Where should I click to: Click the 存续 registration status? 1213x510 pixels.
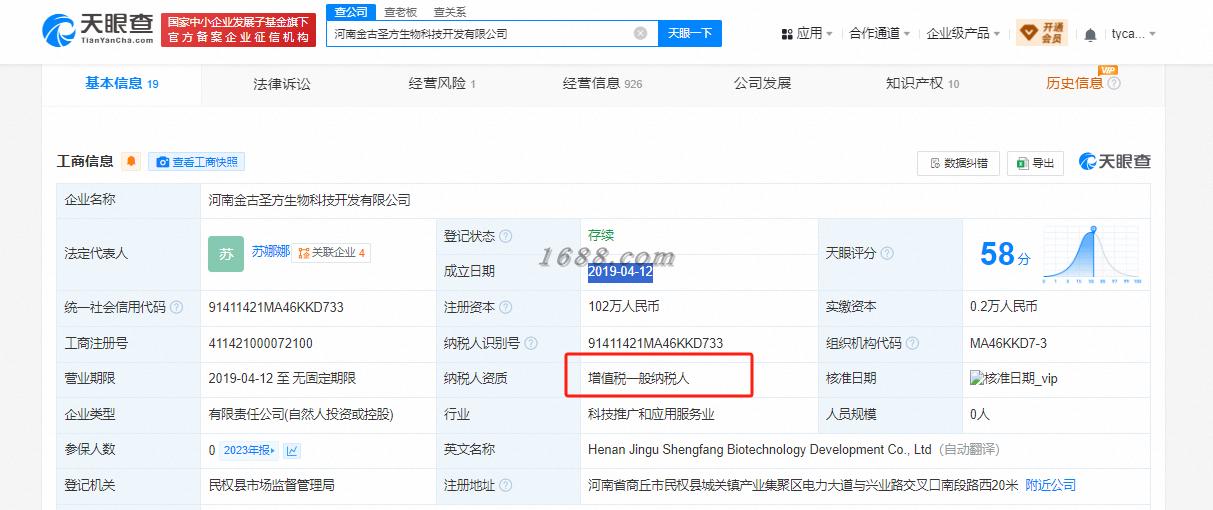(x=601, y=236)
